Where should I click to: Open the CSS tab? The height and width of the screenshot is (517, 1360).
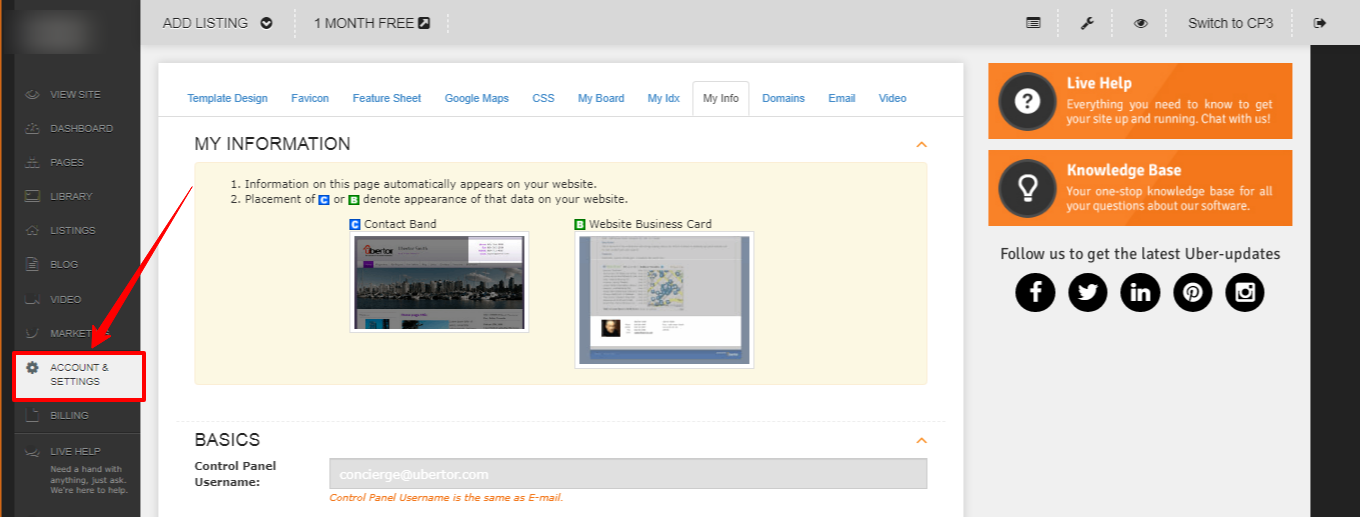click(x=543, y=98)
